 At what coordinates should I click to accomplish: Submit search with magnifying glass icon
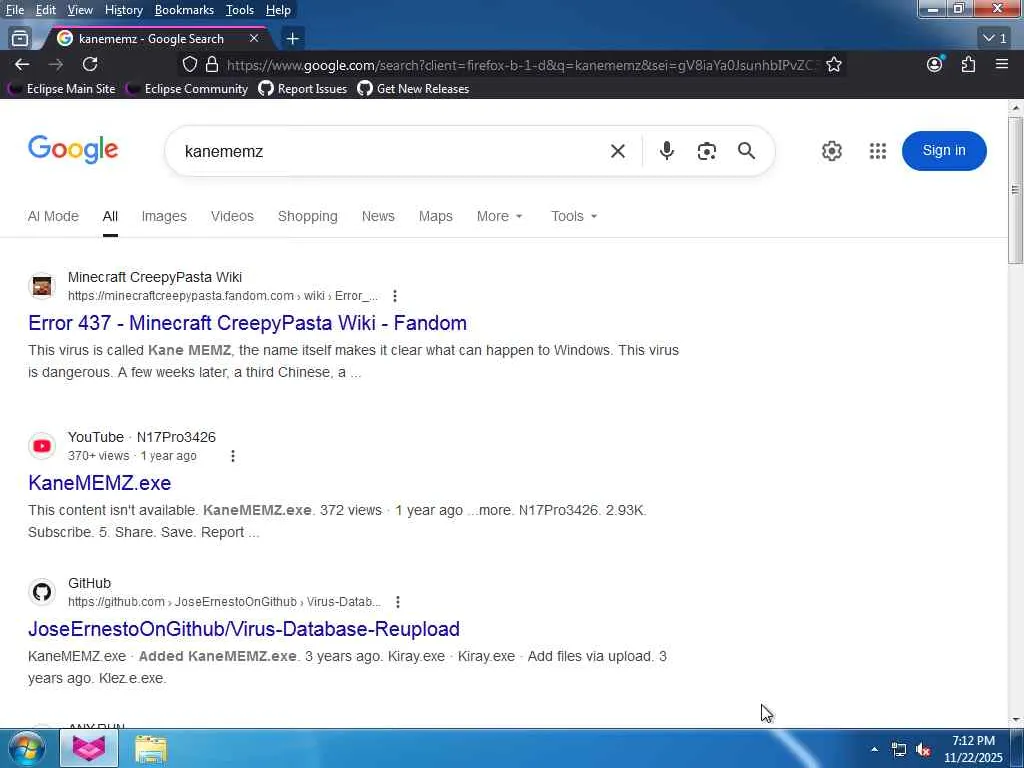[x=746, y=151]
